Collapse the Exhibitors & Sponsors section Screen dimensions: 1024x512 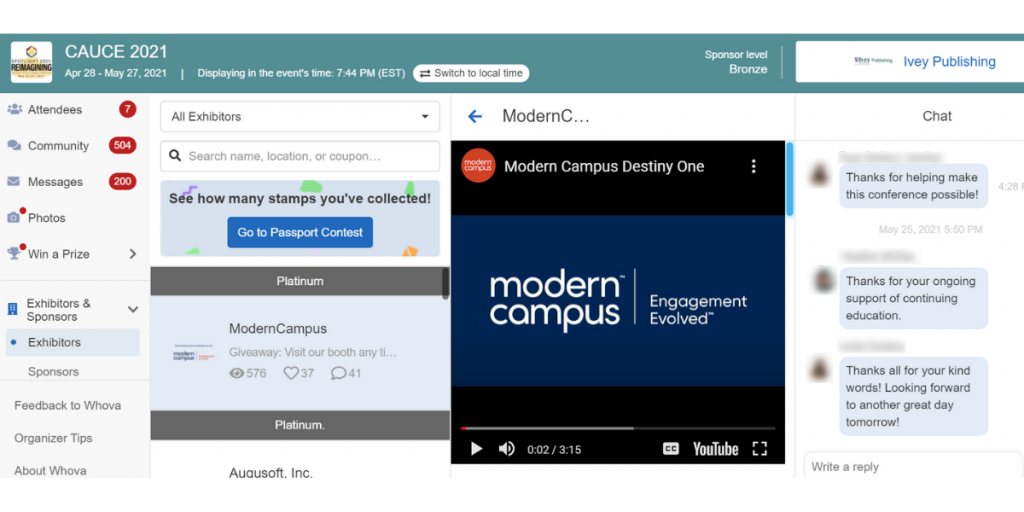pos(132,310)
